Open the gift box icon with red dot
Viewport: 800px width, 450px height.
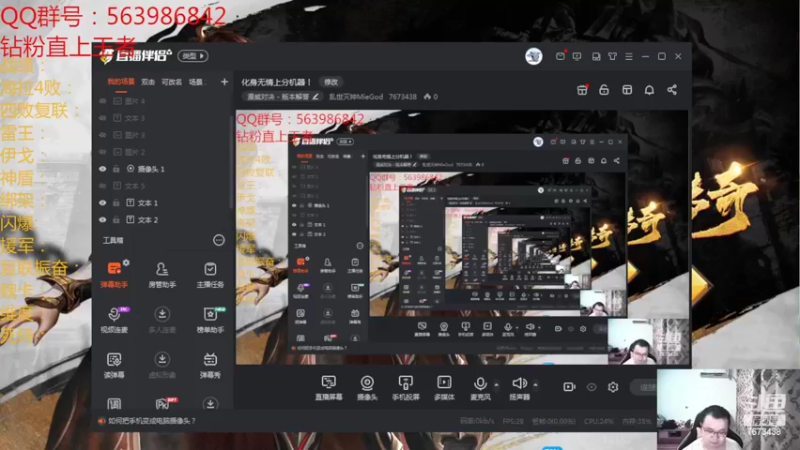(582, 90)
